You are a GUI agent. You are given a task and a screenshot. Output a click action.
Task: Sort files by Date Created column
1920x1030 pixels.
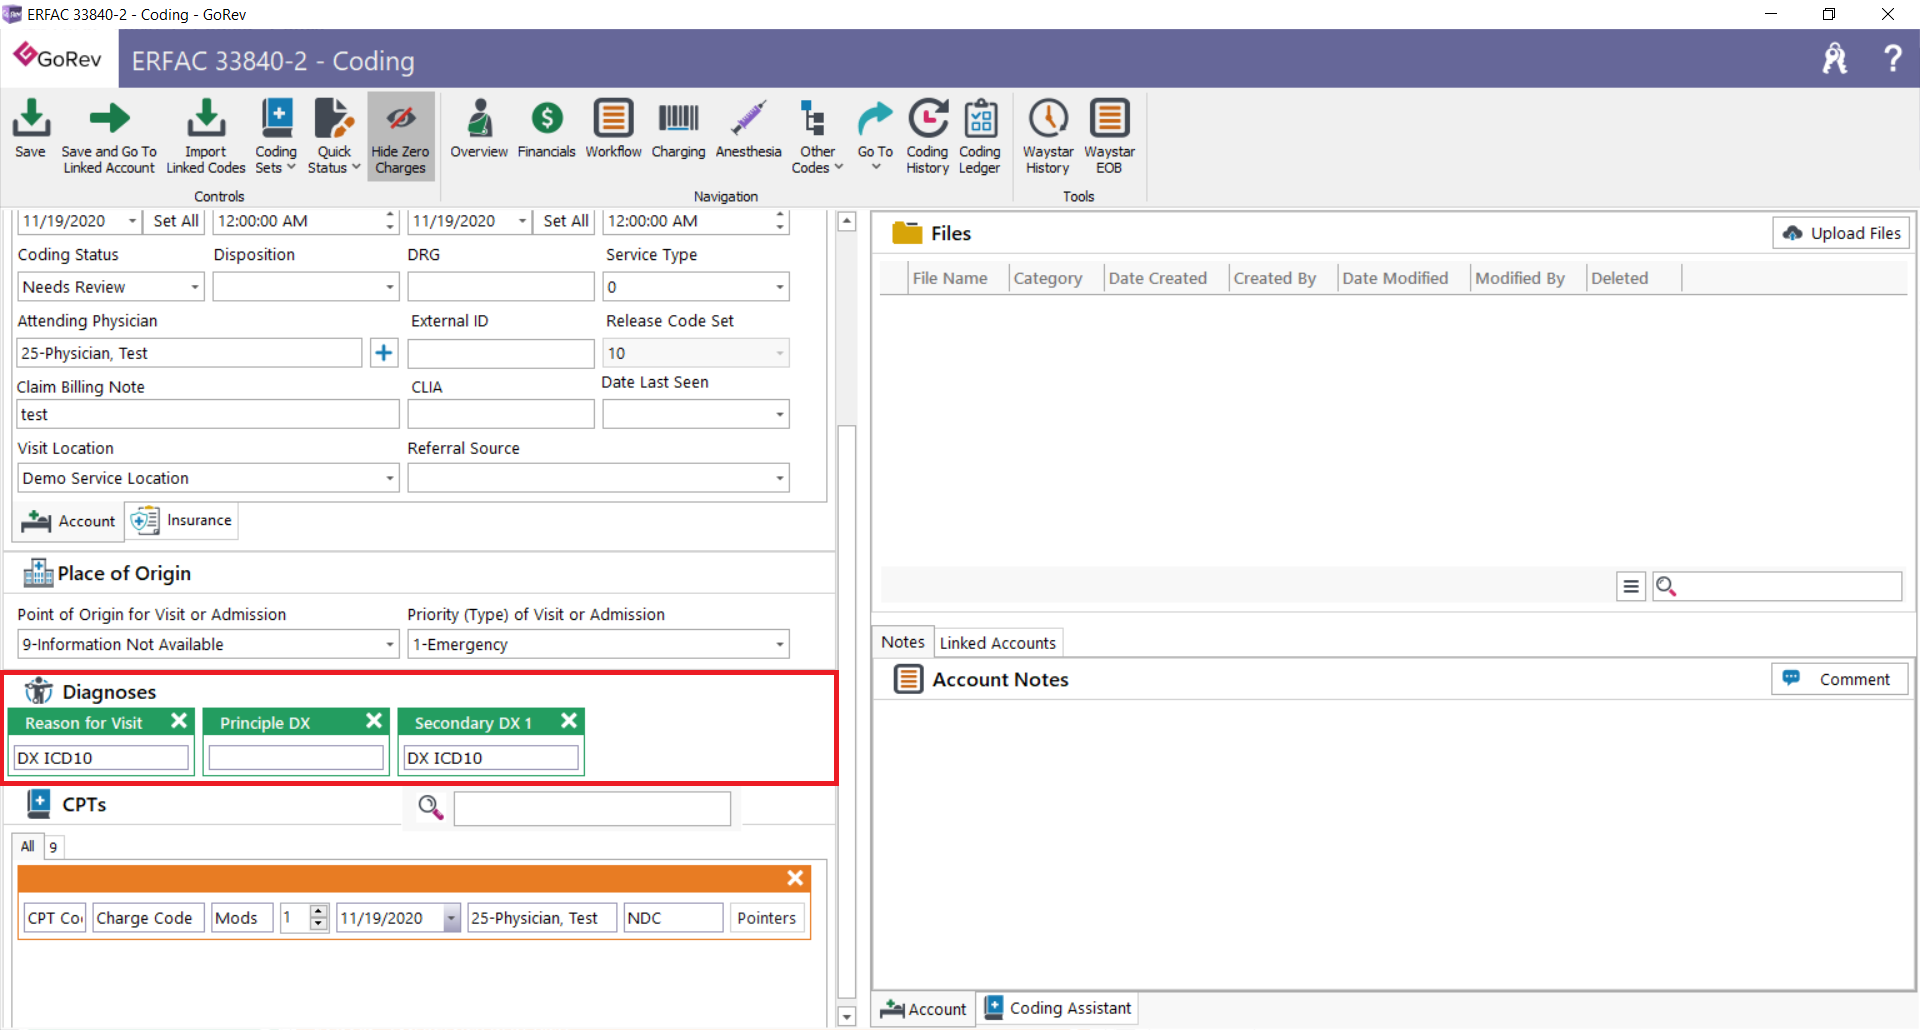1157,278
